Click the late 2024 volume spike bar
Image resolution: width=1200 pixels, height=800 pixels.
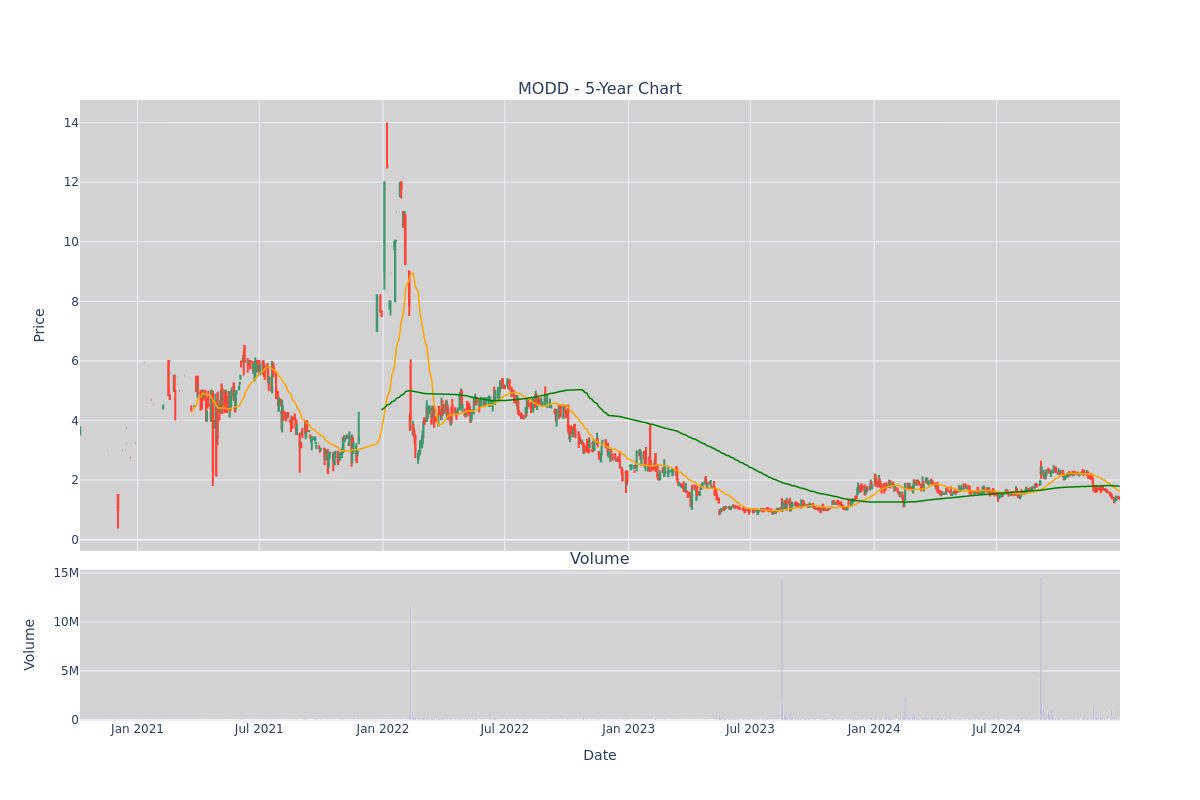pyautogui.click(x=1040, y=648)
